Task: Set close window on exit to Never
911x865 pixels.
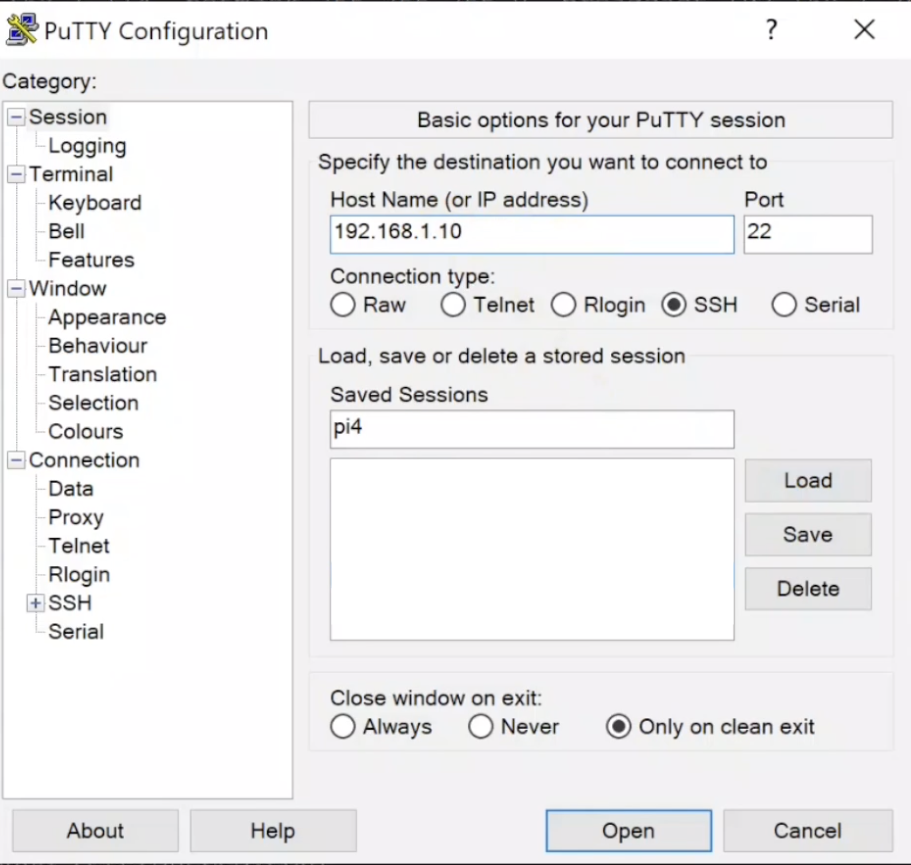Action: (481, 727)
